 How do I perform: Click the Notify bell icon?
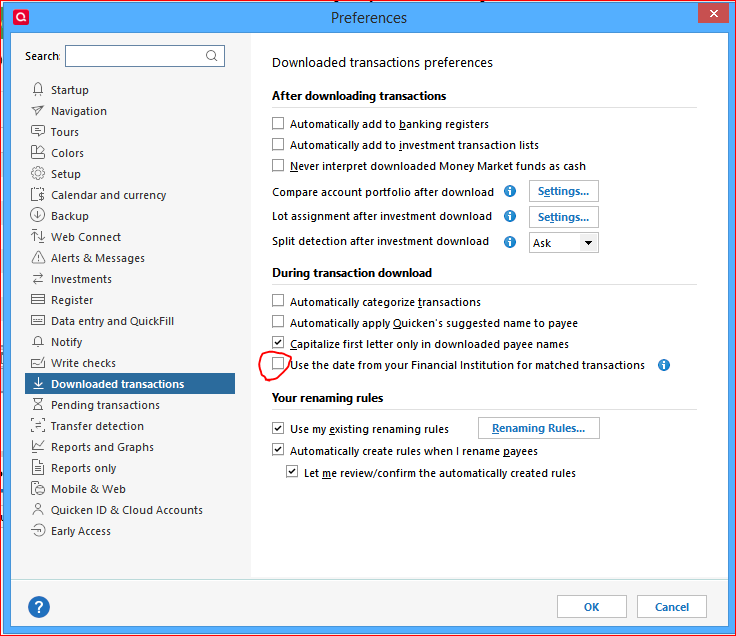[38, 341]
